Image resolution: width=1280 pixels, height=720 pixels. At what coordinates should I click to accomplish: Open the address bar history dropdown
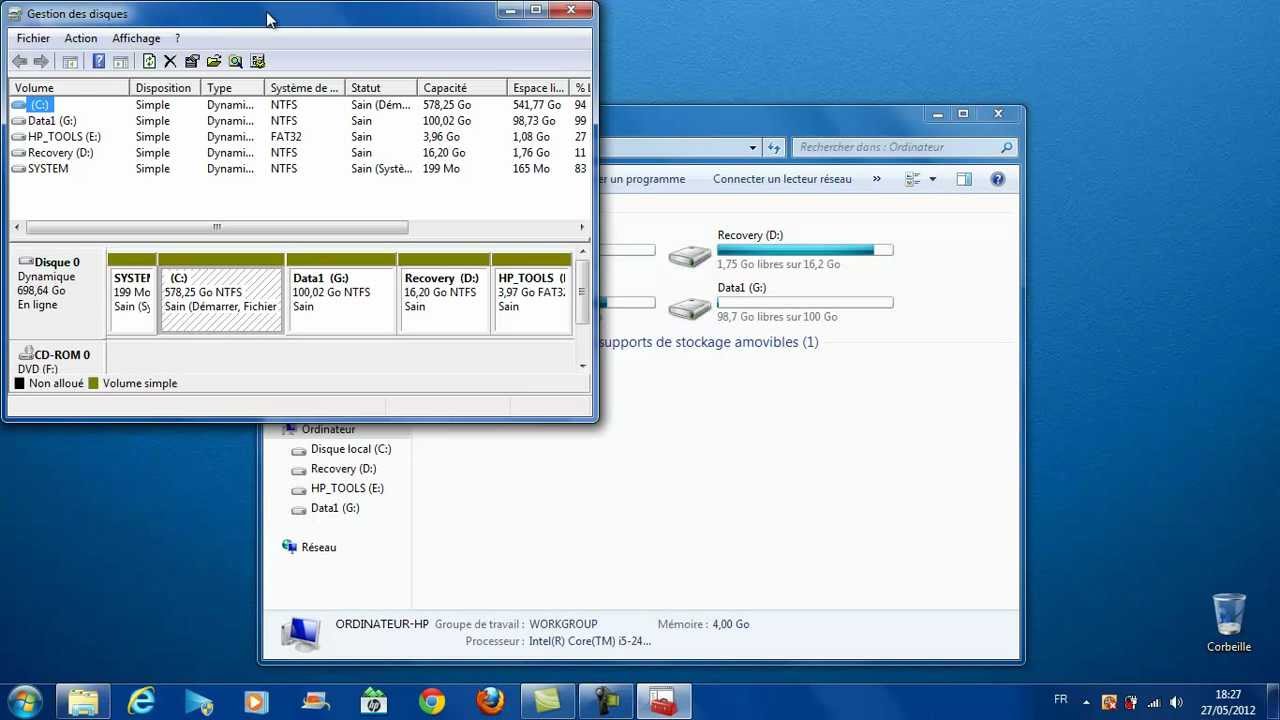[x=752, y=148]
